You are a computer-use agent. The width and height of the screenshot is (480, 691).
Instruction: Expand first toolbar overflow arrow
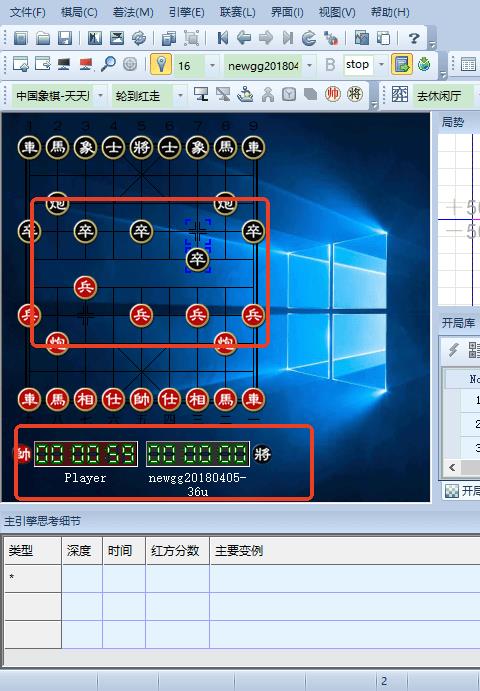tap(432, 45)
